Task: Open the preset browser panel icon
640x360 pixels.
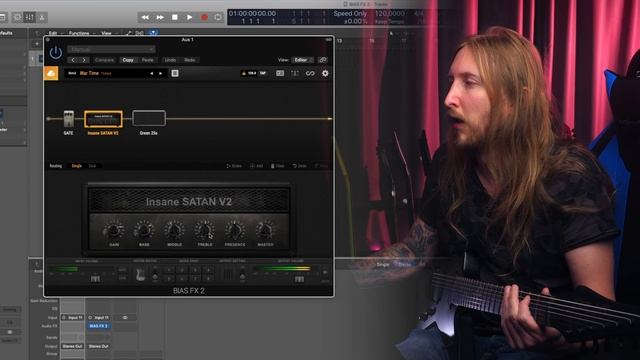Action: (x=280, y=73)
